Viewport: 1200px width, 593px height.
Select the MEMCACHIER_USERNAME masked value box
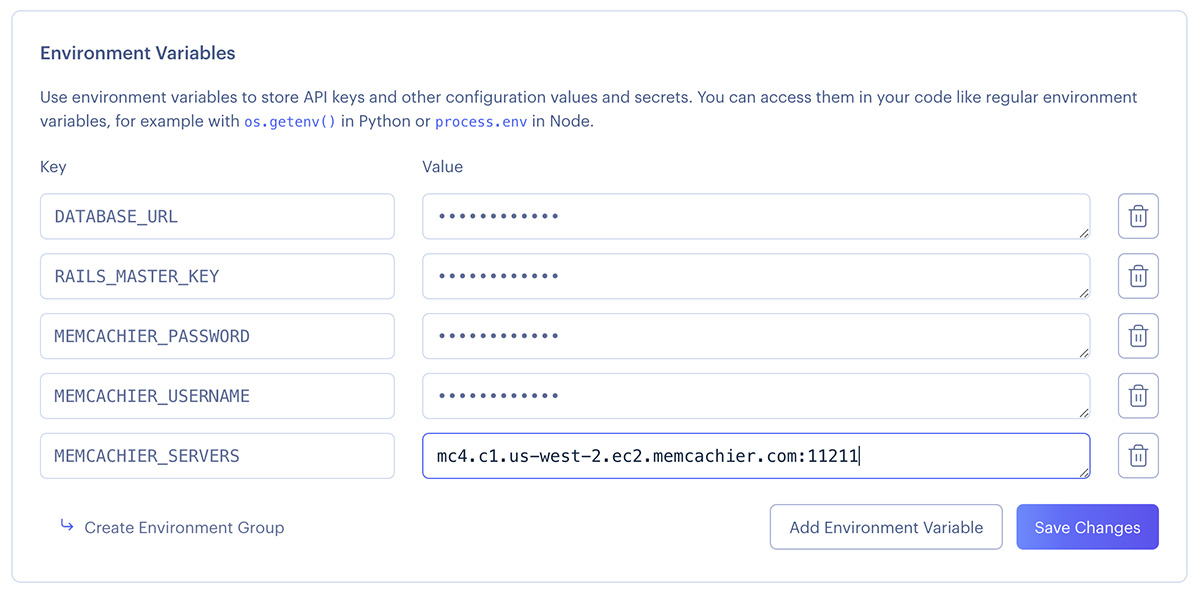coord(755,396)
